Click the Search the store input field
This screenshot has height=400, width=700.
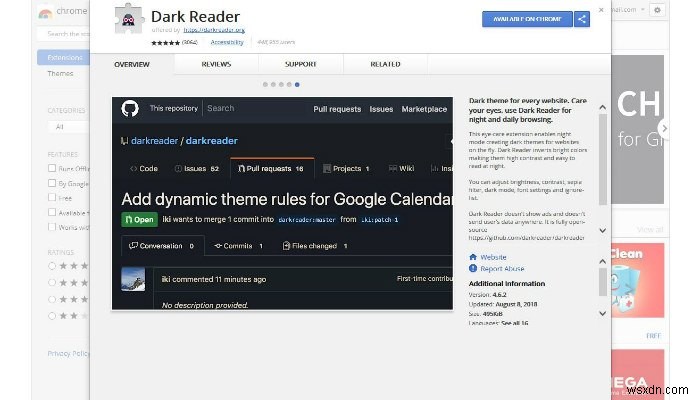[x=63, y=34]
